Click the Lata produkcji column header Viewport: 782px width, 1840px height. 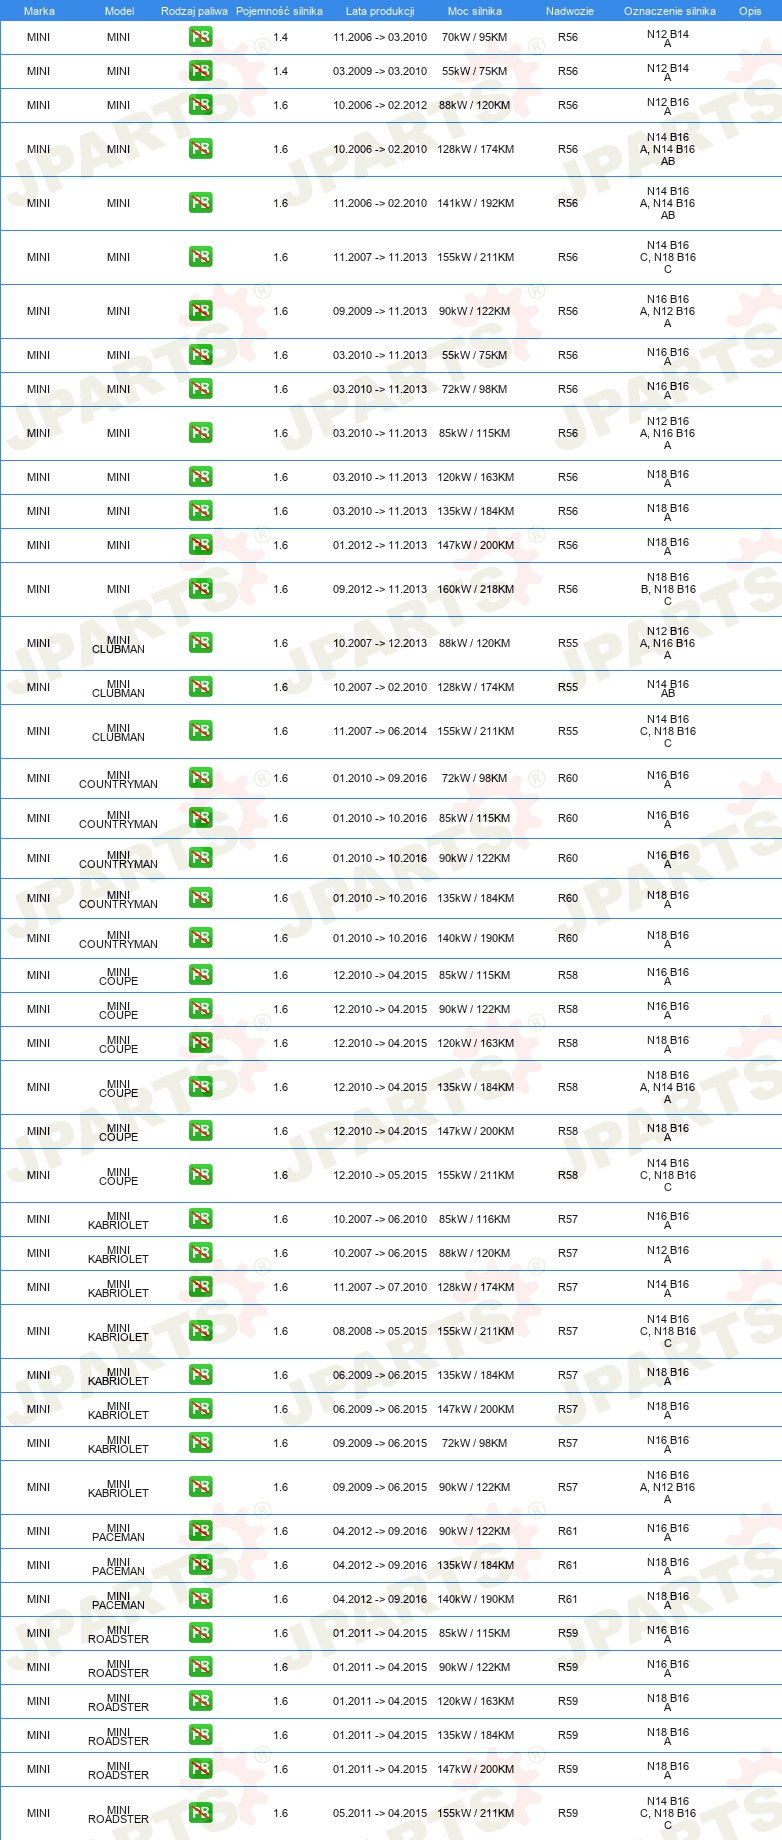(380, 11)
